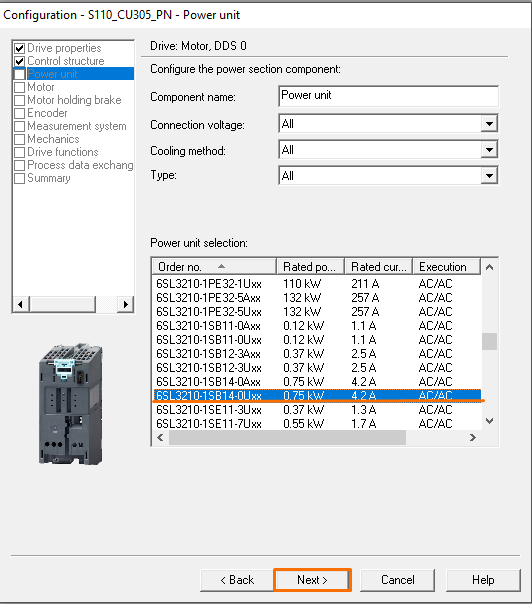Click the Next button
Screen dimensions: 532x604
312,580
